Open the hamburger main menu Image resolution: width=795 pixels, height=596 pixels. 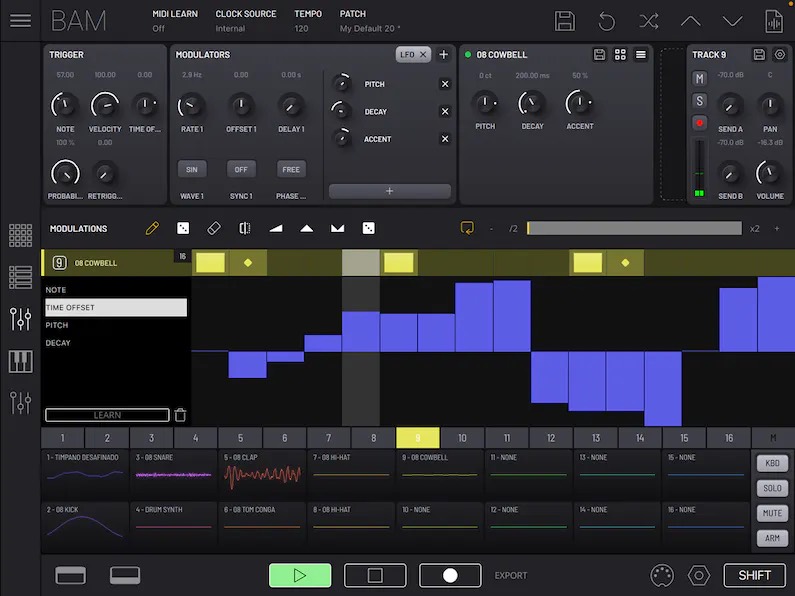20,21
